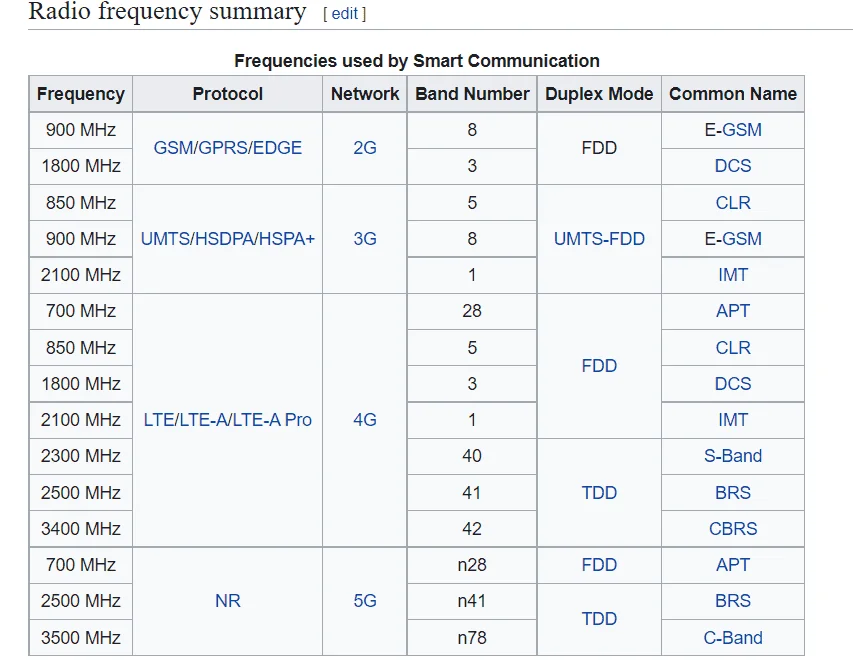The image size is (853, 665).
Task: Open the 4G network link
Action: tap(364, 420)
